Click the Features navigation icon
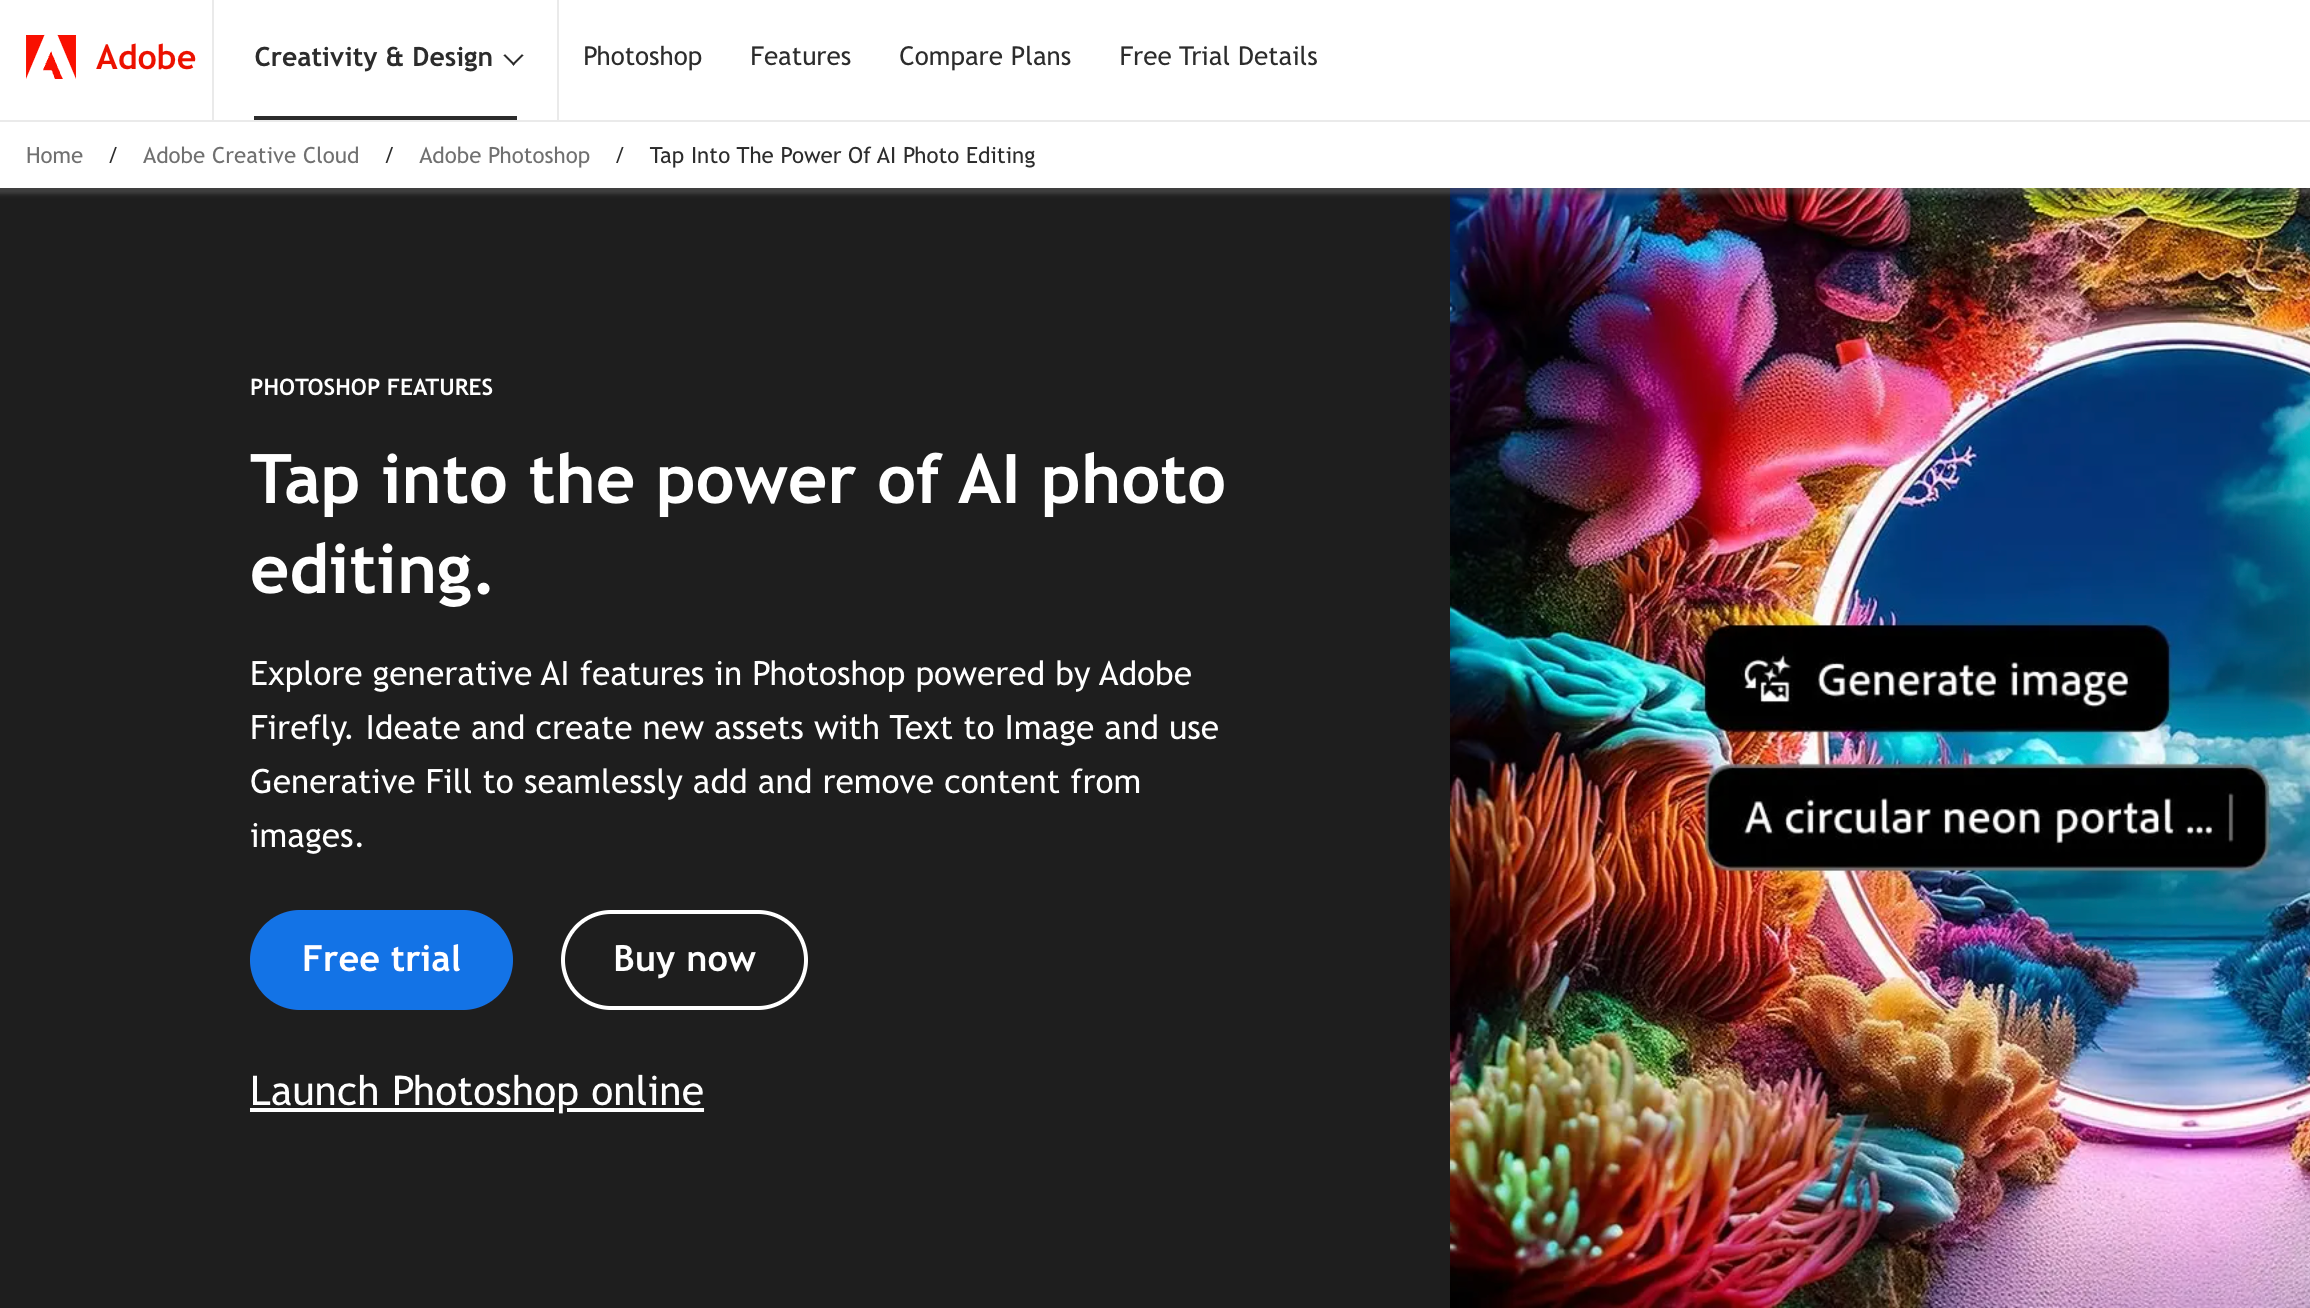 point(800,56)
